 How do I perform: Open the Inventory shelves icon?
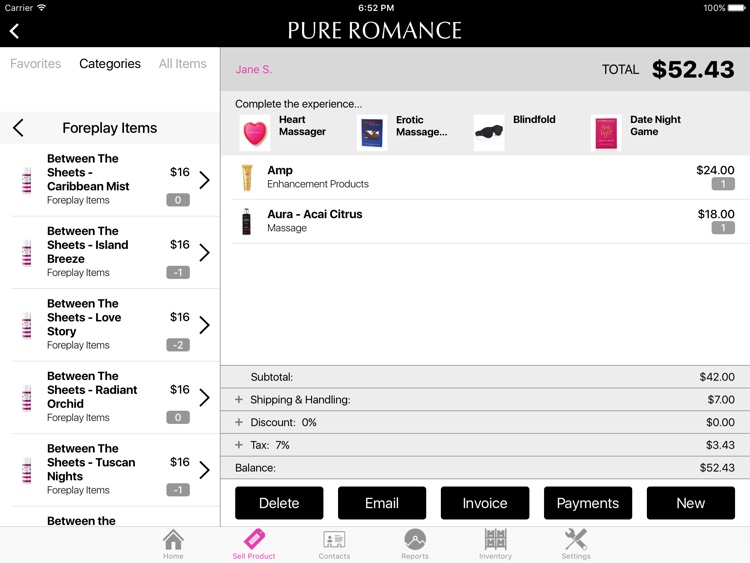[496, 540]
